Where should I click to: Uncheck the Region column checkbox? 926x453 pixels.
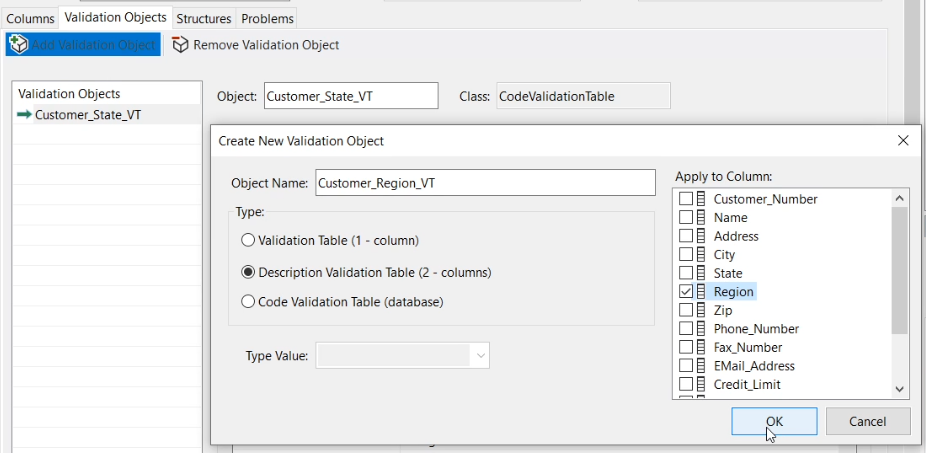(686, 292)
